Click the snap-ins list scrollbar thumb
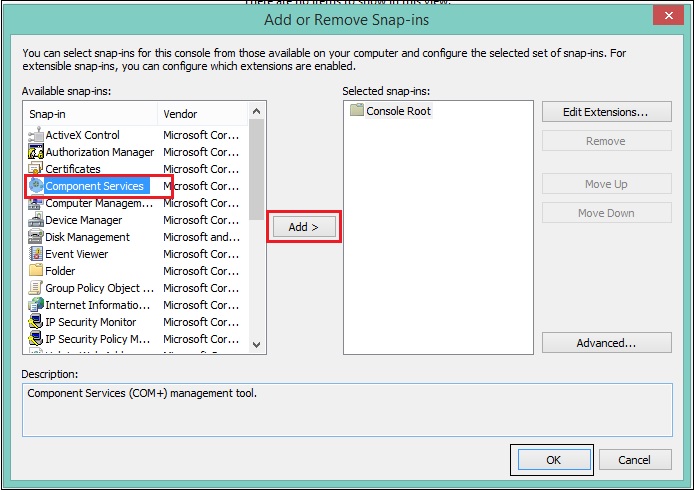The image size is (695, 490). [257, 169]
